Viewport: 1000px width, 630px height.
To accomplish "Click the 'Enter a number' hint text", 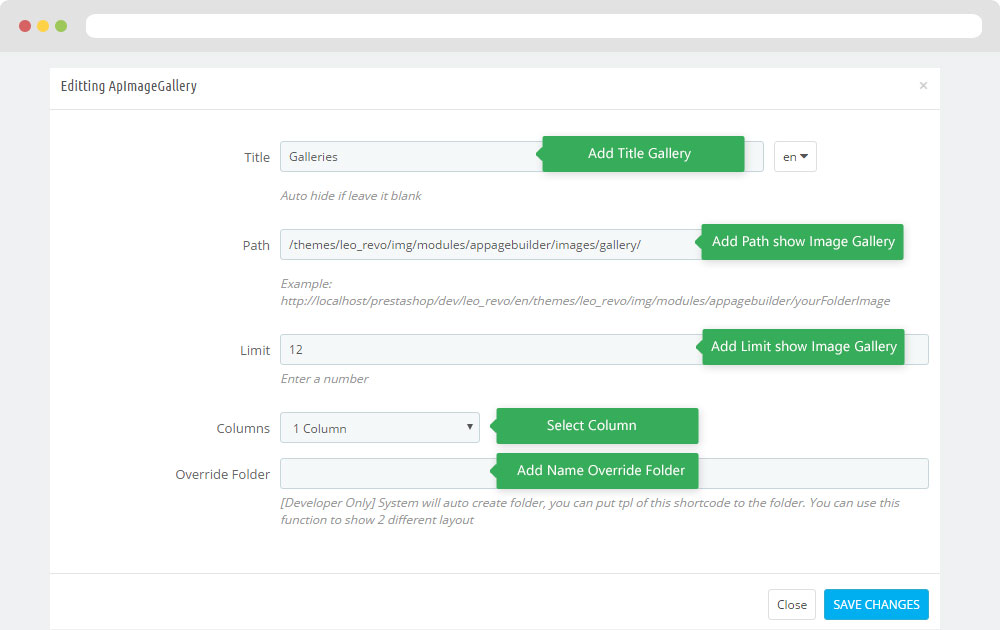I will [x=325, y=379].
